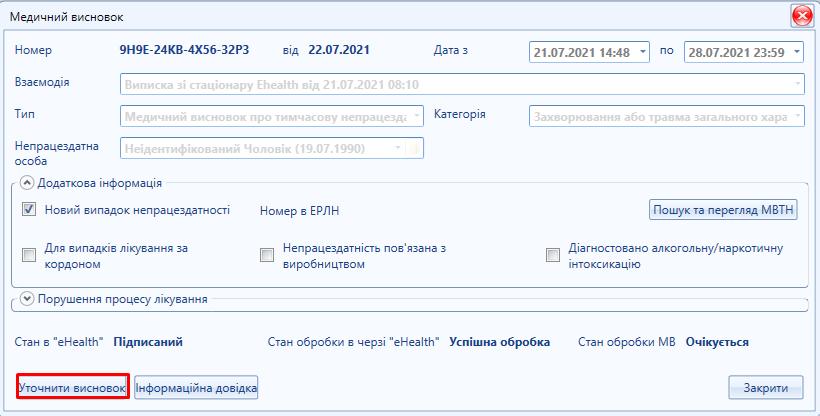This screenshot has width=820, height=416.
Task: Open the Категорія dropdown arrow
Action: click(798, 116)
